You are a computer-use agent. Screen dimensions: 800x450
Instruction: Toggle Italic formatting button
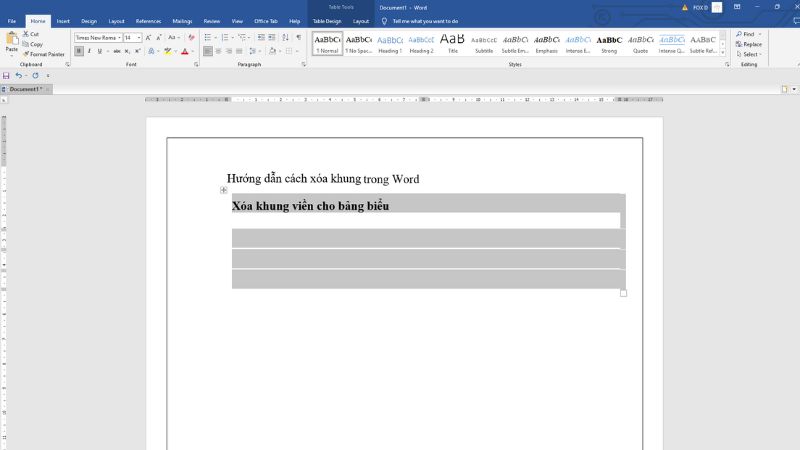[x=89, y=51]
